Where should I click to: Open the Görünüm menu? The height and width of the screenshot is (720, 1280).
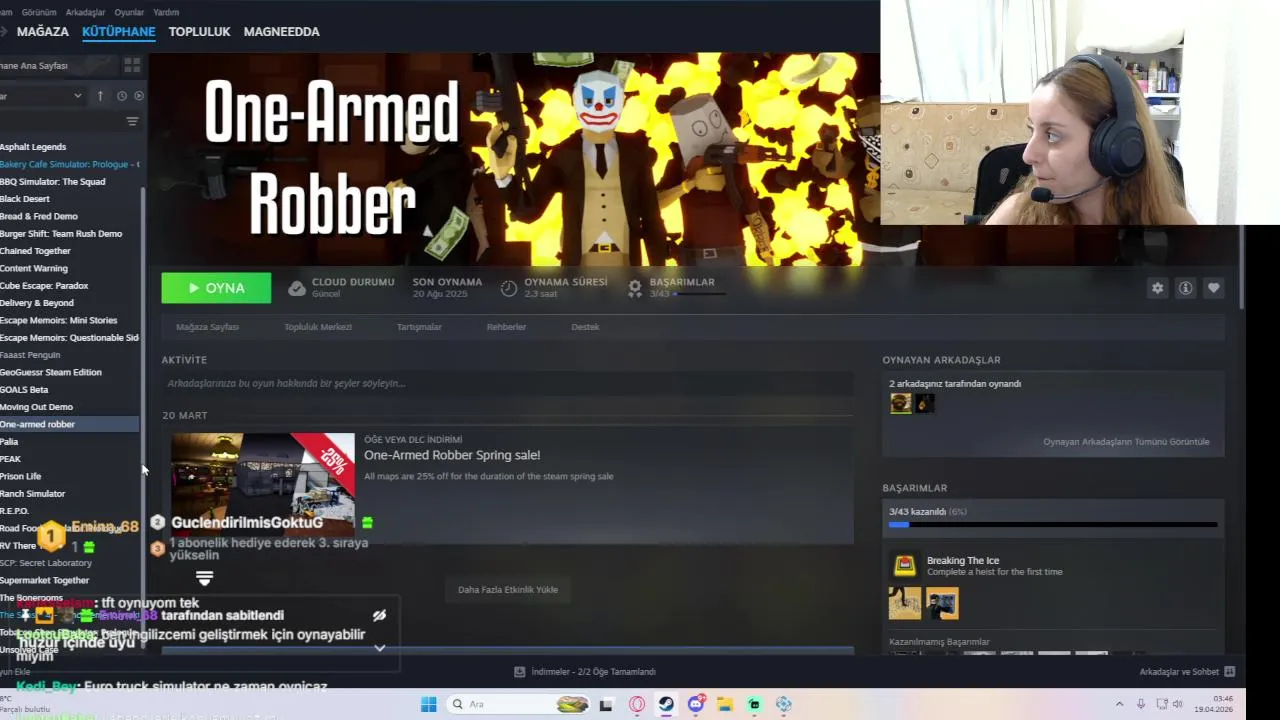coord(38,12)
